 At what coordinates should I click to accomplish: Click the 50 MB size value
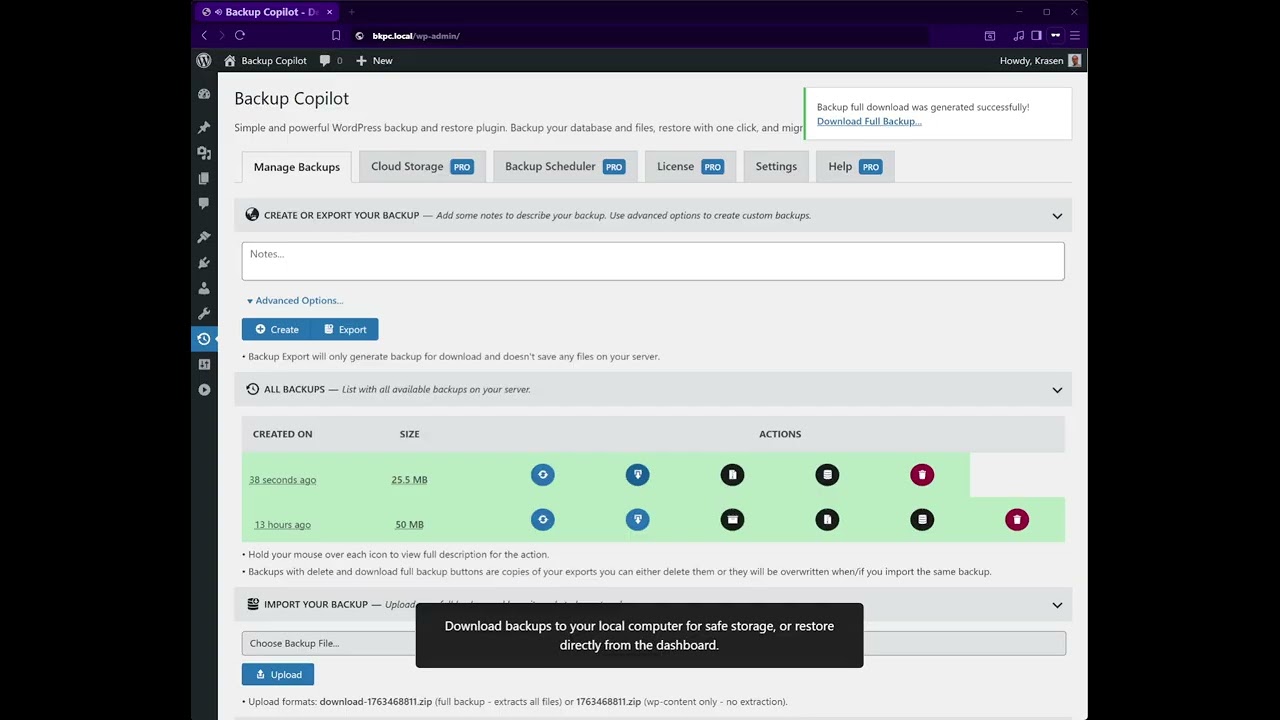pyautogui.click(x=409, y=525)
